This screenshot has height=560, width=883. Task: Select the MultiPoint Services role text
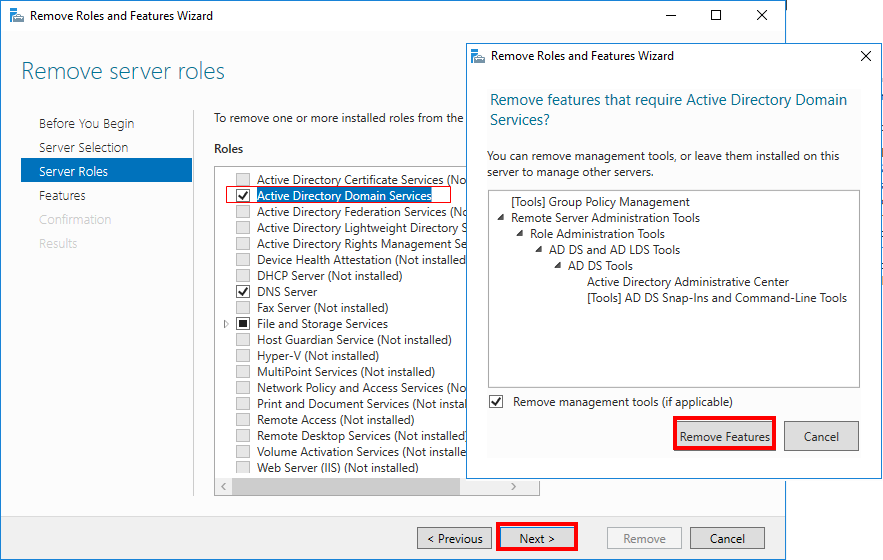346,372
